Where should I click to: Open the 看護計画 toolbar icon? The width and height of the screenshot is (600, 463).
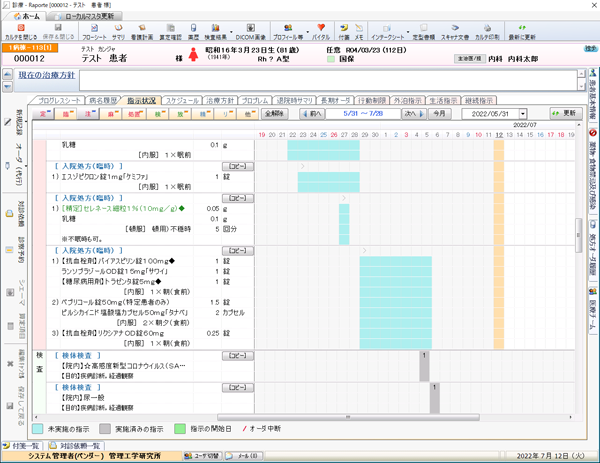coord(142,31)
